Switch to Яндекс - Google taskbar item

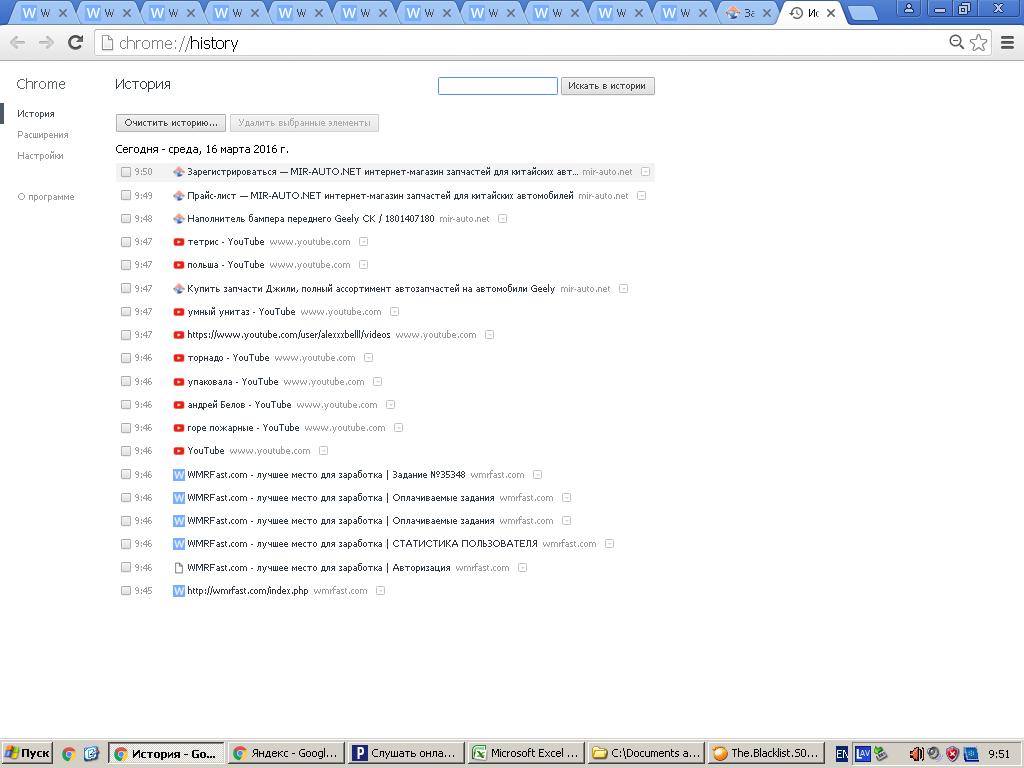(x=285, y=754)
